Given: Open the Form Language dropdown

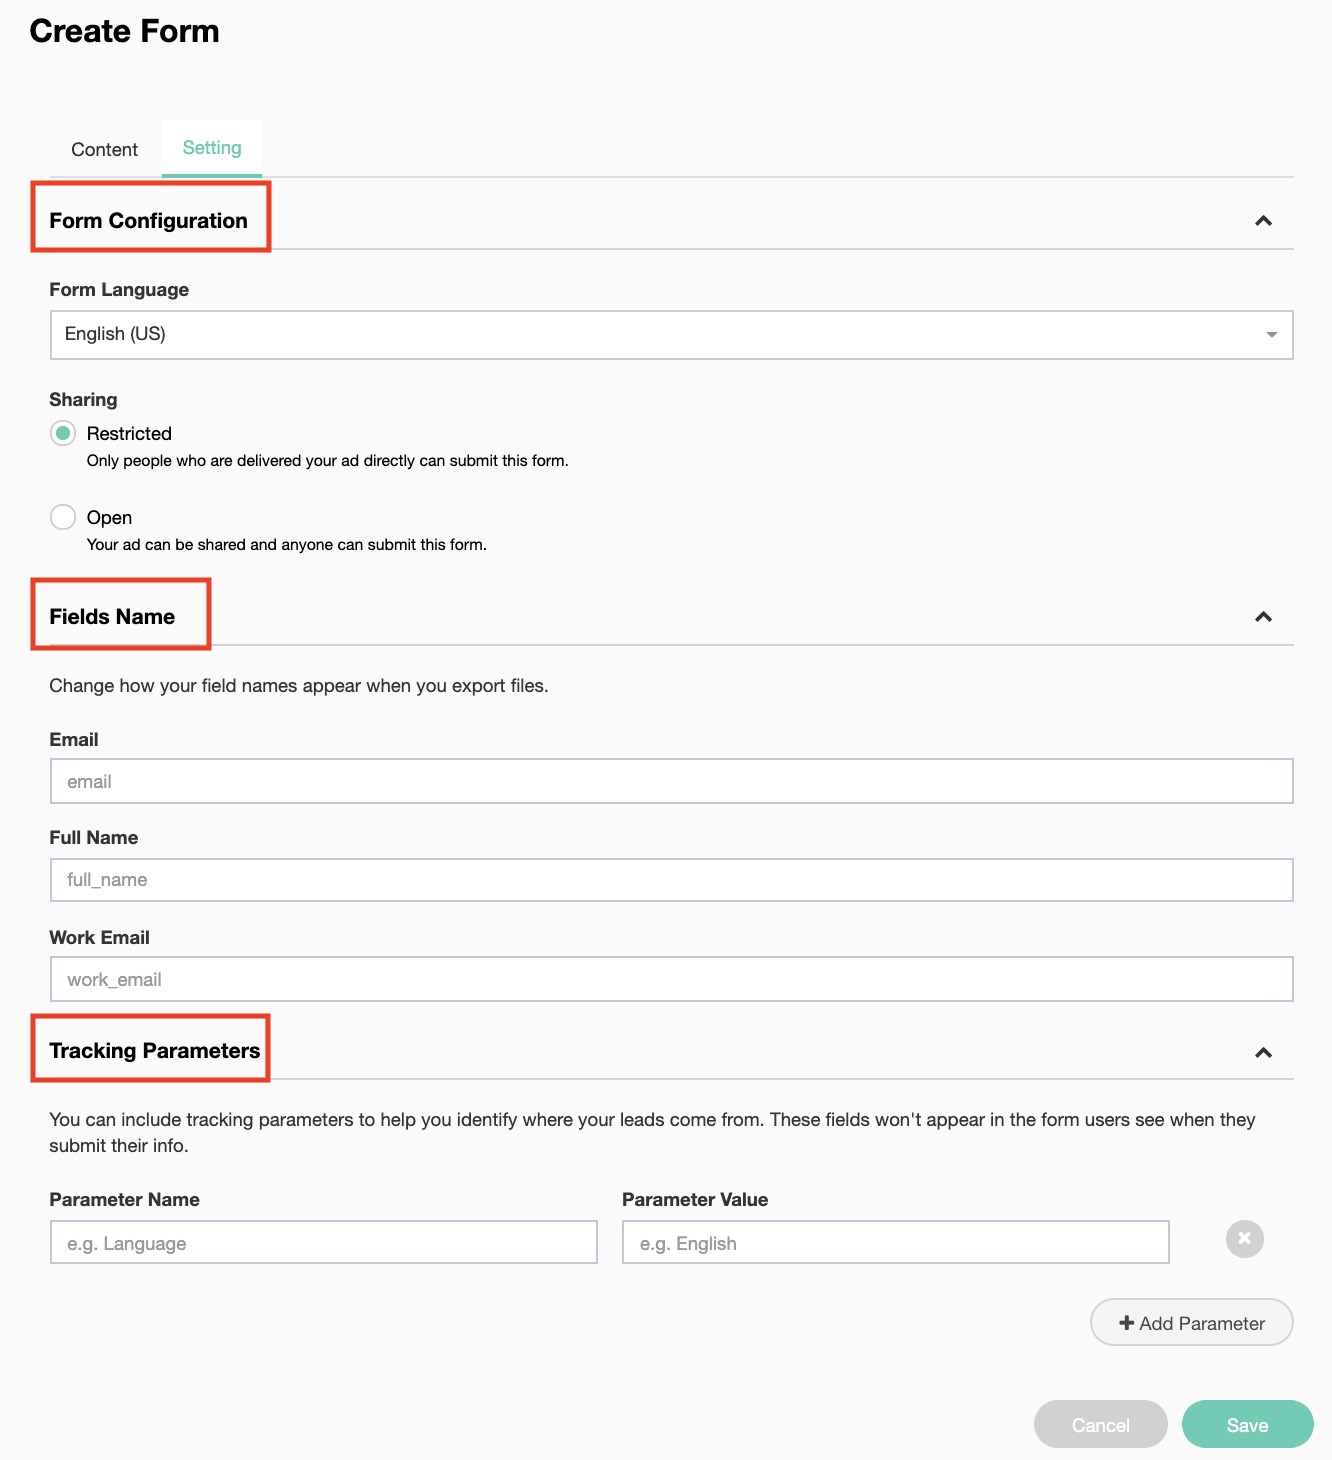Looking at the screenshot, I should click(x=671, y=335).
